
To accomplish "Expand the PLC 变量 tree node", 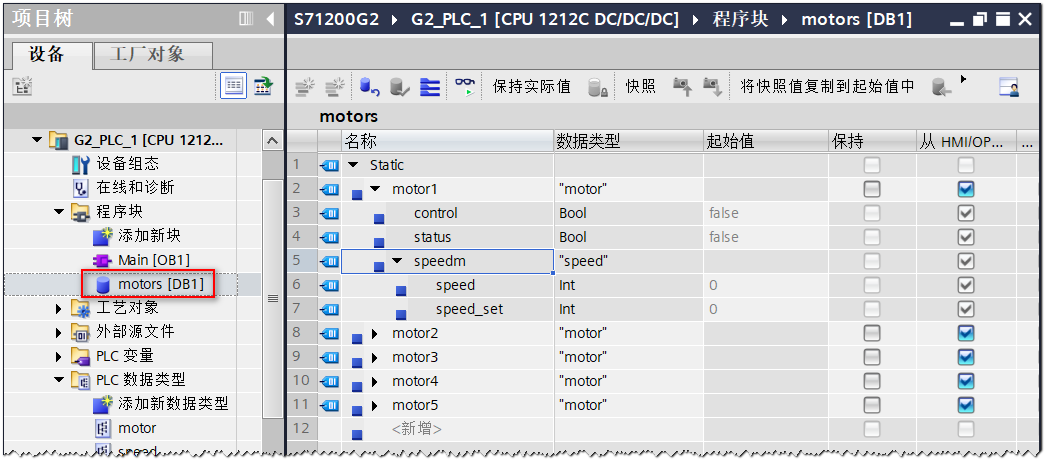I will click(x=59, y=356).
